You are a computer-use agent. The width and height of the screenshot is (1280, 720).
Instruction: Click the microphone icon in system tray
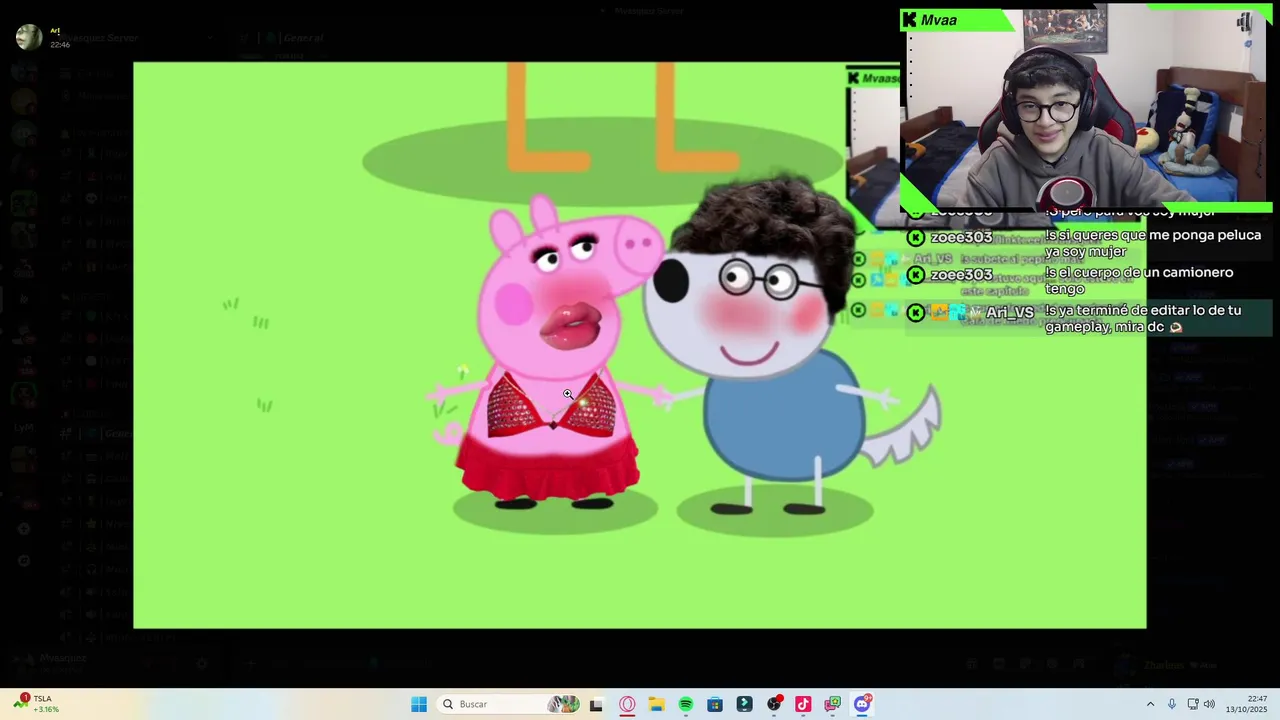pos(1172,704)
